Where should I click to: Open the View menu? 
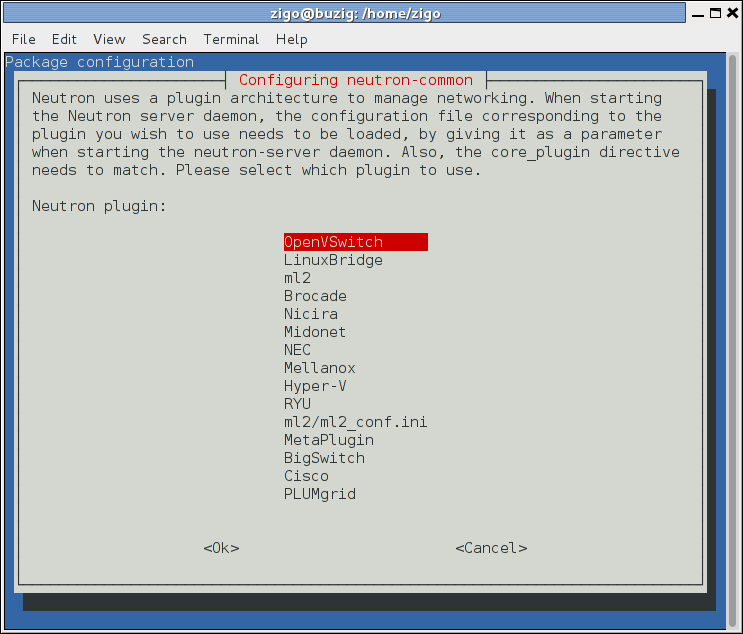click(109, 39)
